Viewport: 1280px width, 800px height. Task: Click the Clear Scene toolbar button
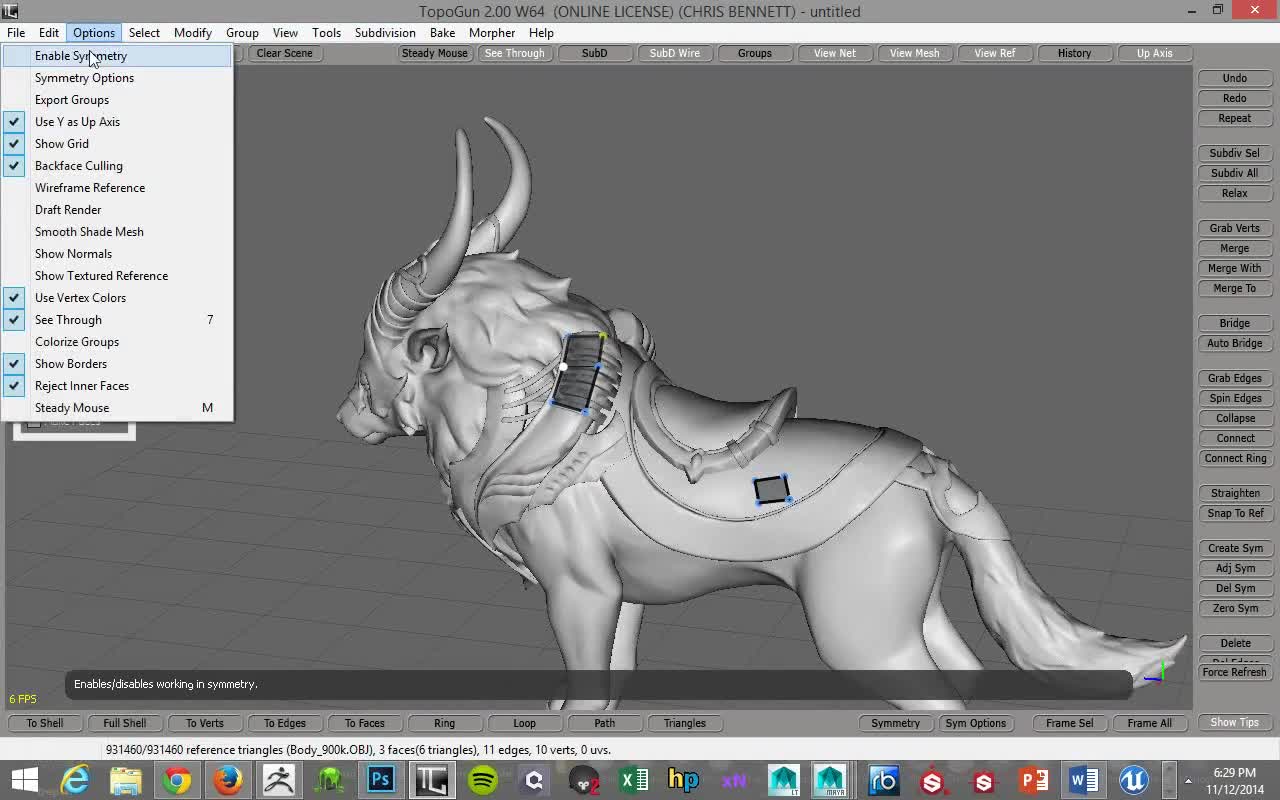[284, 53]
